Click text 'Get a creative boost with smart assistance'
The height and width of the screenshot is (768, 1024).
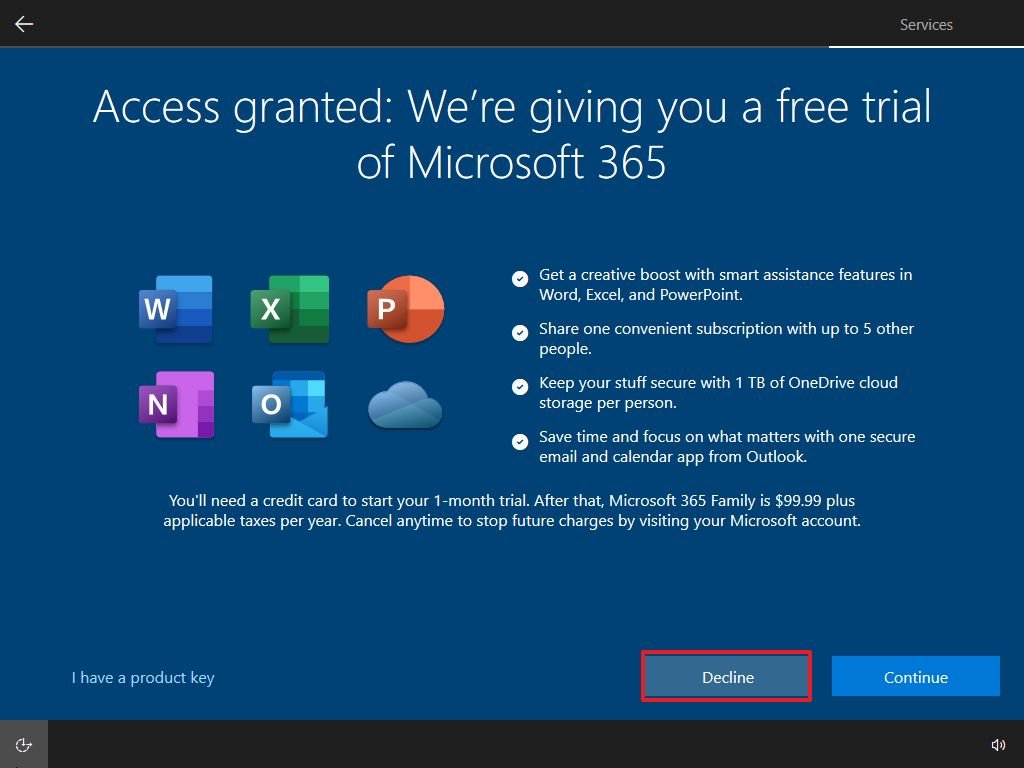(726, 284)
